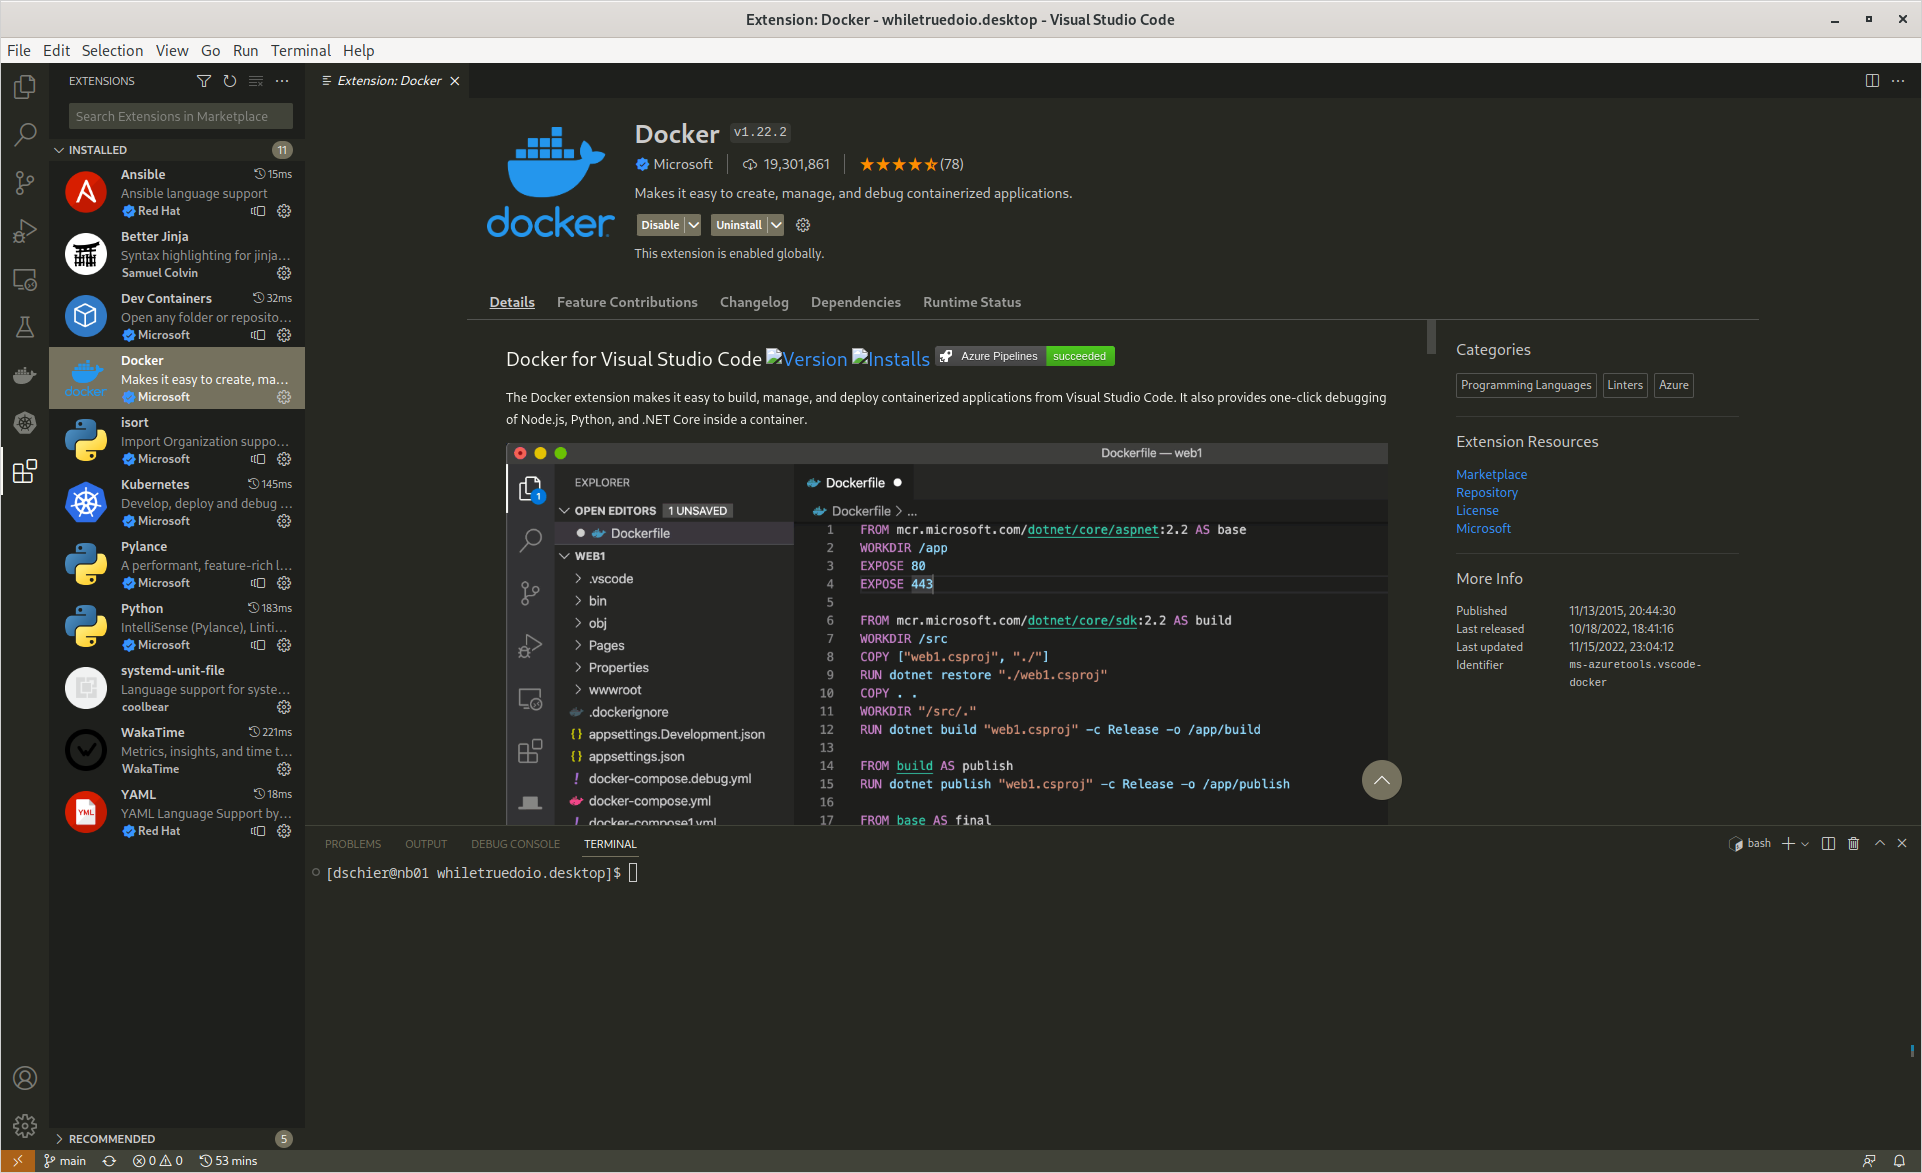Toggle remote sync icon for Python extension
The height and width of the screenshot is (1173, 1922).
click(x=258, y=645)
